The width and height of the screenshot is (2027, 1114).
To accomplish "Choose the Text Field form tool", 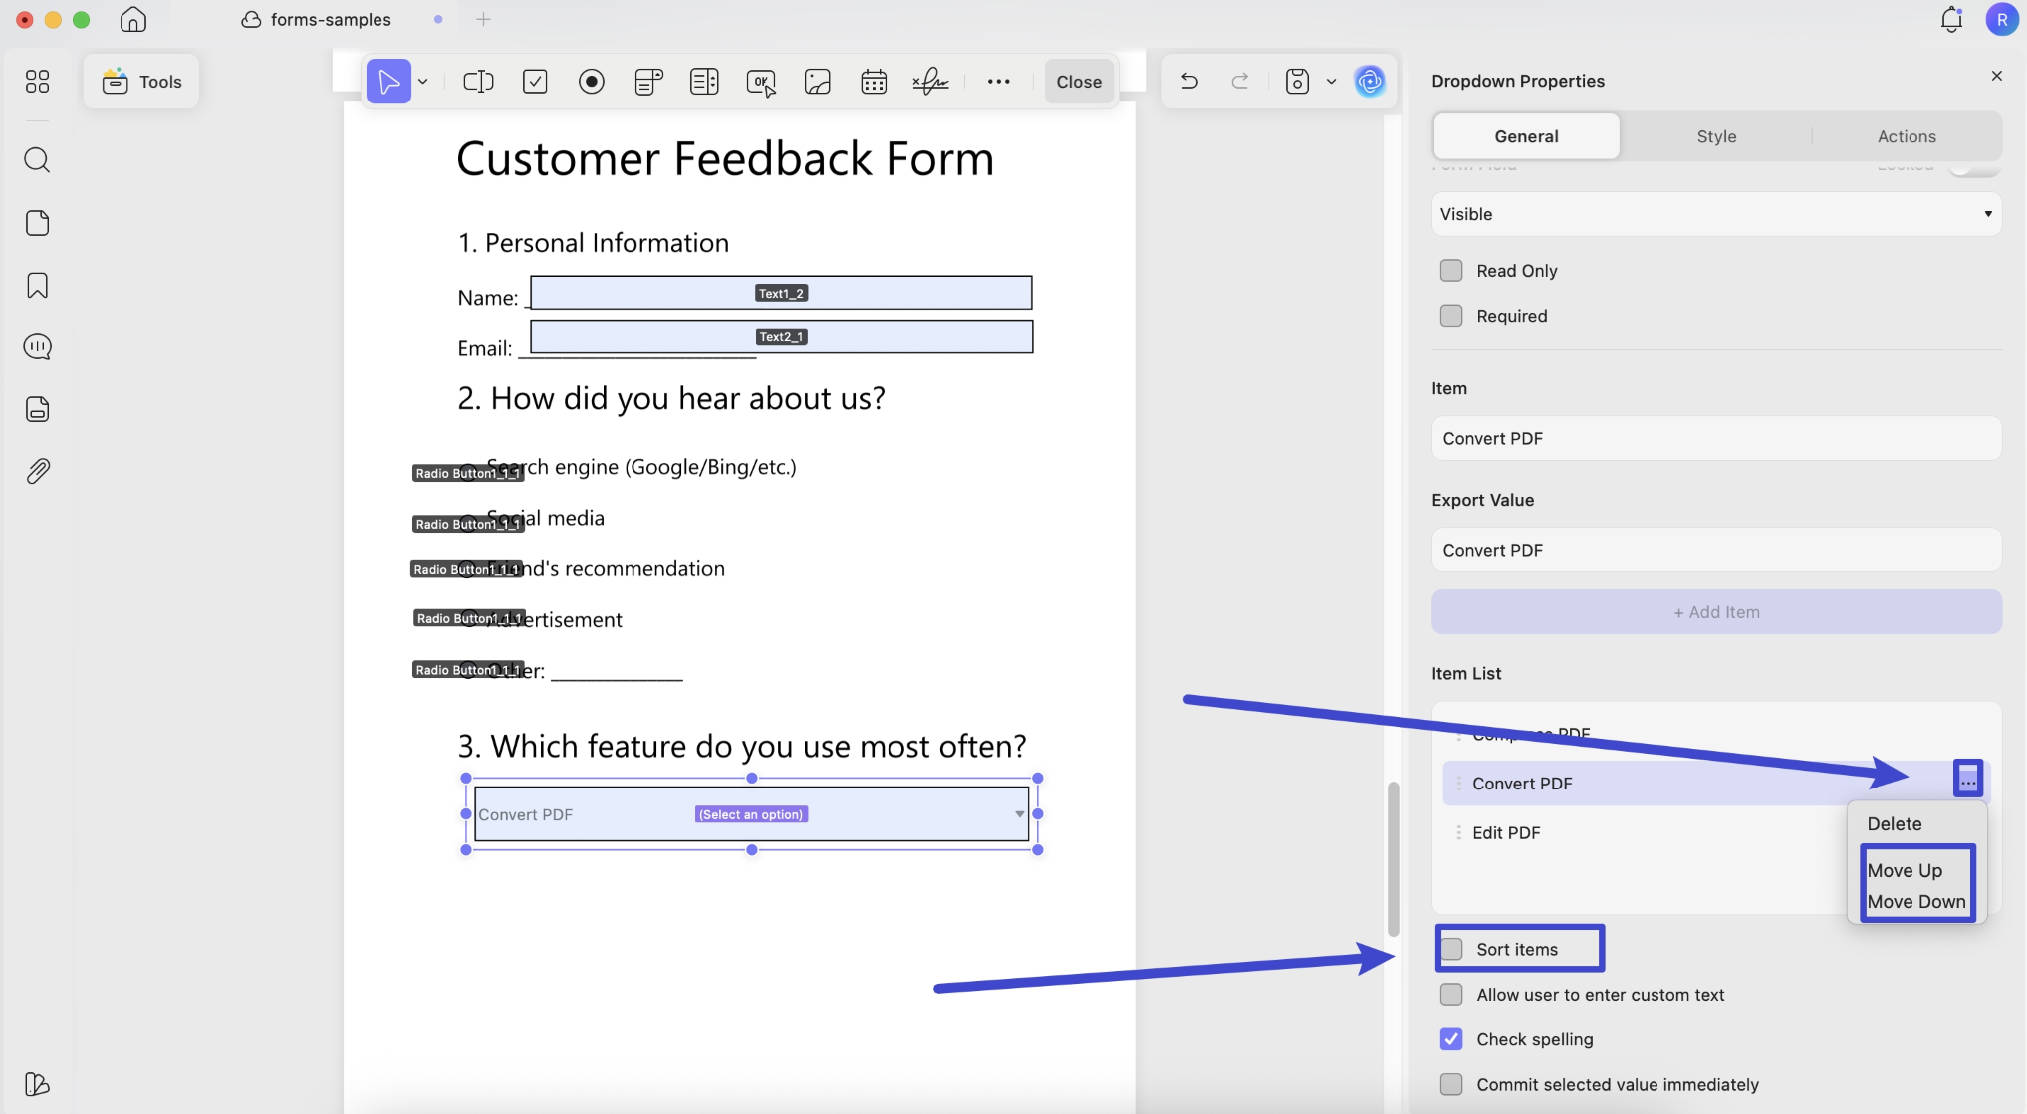I will tap(478, 81).
